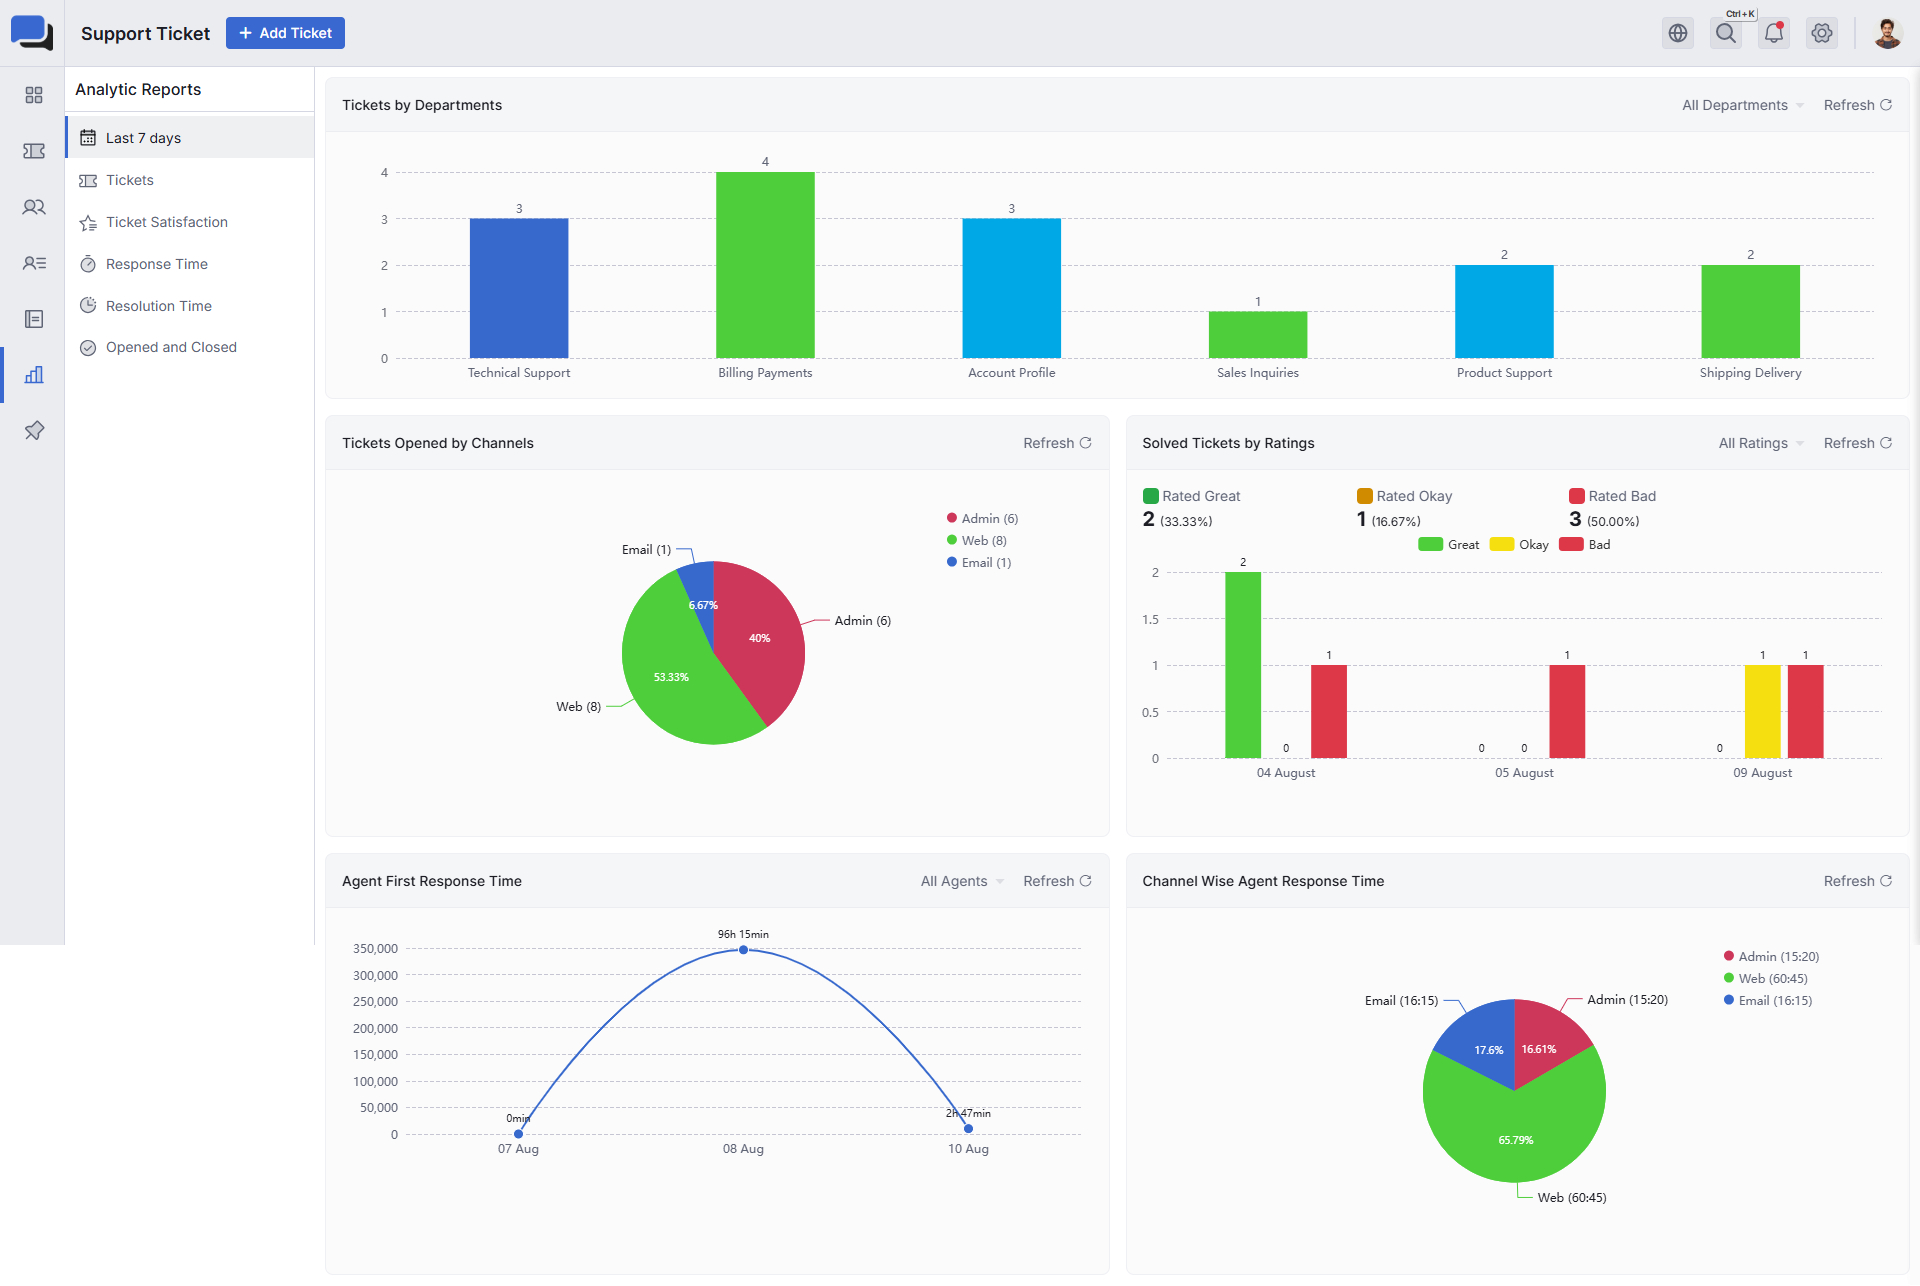Refresh the Tickets by Departments chart
Screen dimensions: 1920x1286
pyautogui.click(x=1857, y=105)
